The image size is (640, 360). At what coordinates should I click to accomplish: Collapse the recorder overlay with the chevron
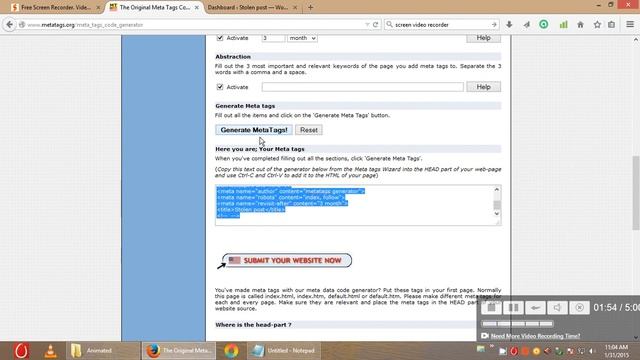coord(636,338)
